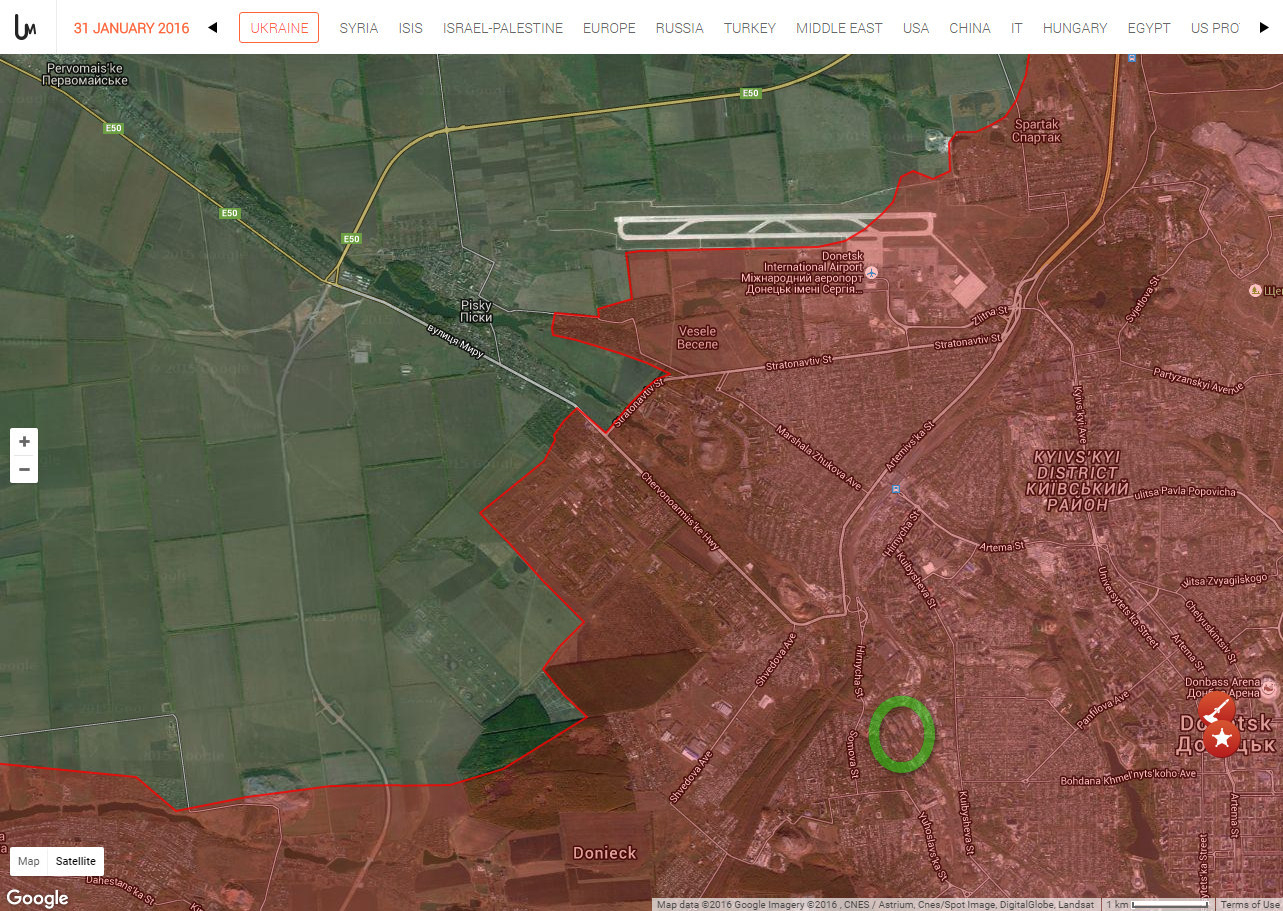Open the Middle East region

pos(839,28)
